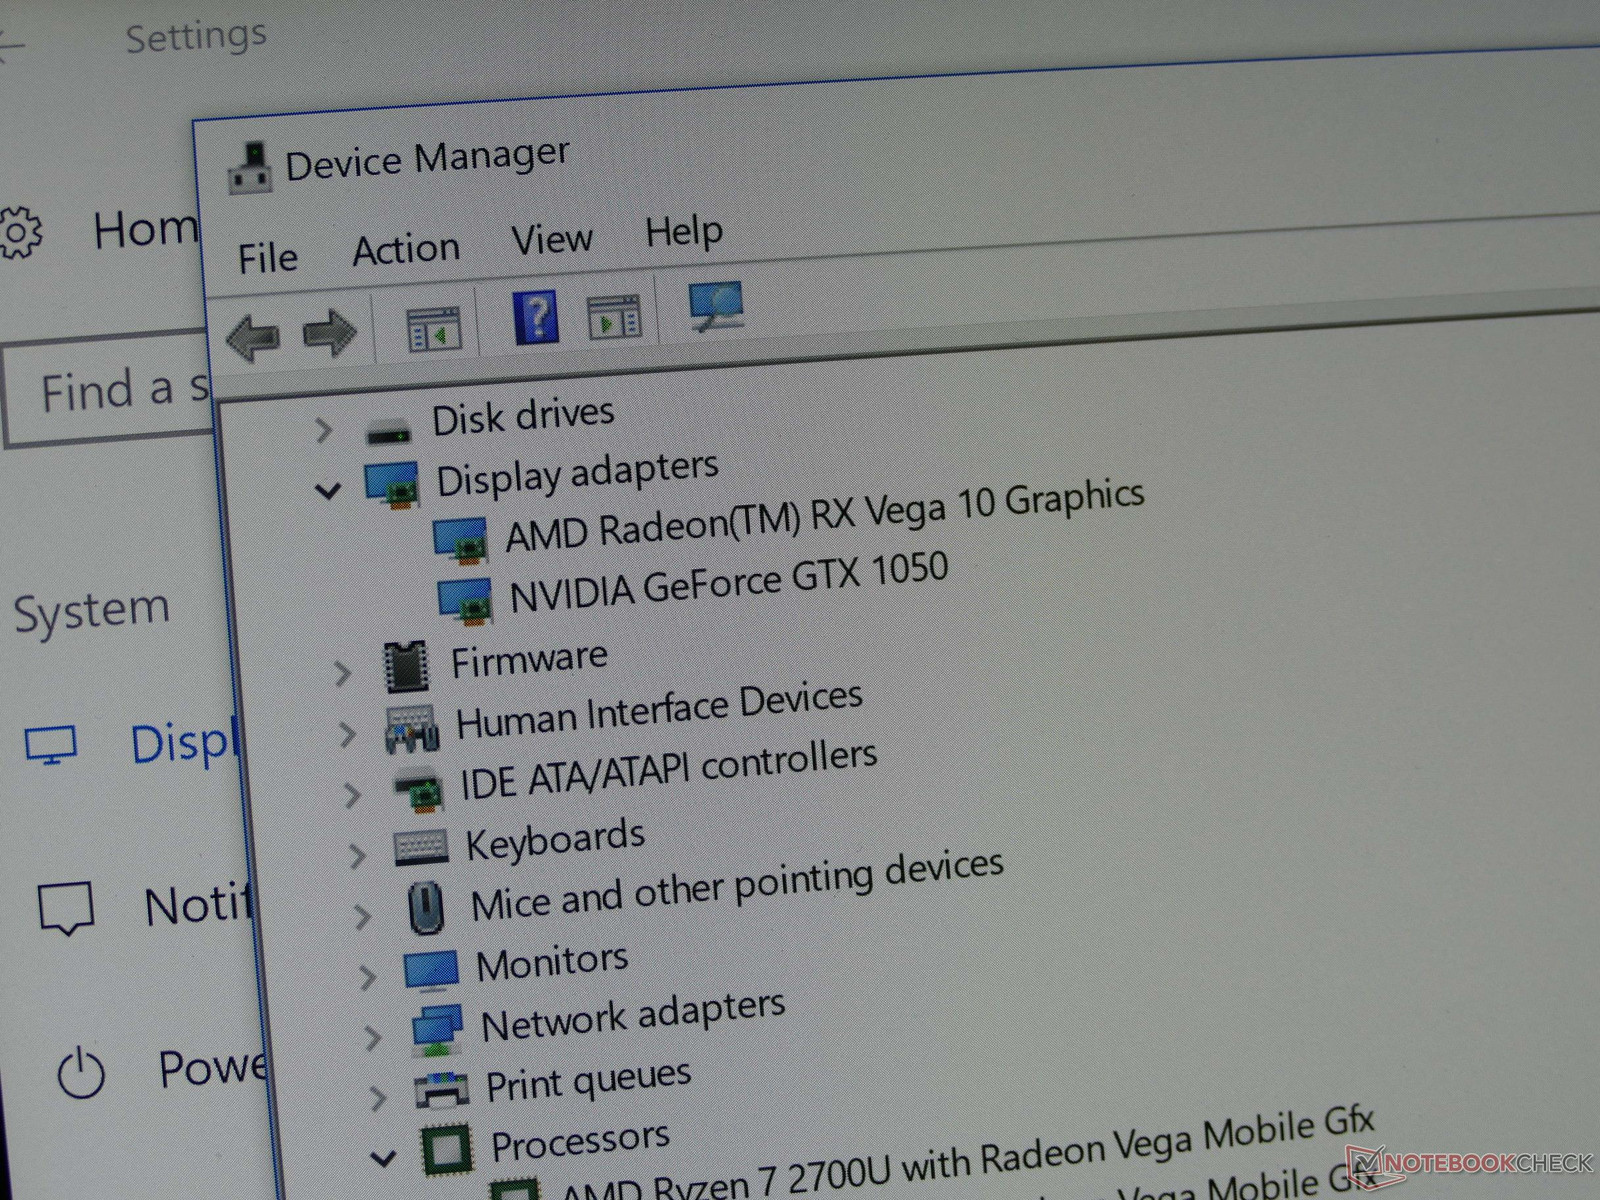Expand the Human Interface Devices node
Screen dimensions: 1600x1200
coord(347,735)
